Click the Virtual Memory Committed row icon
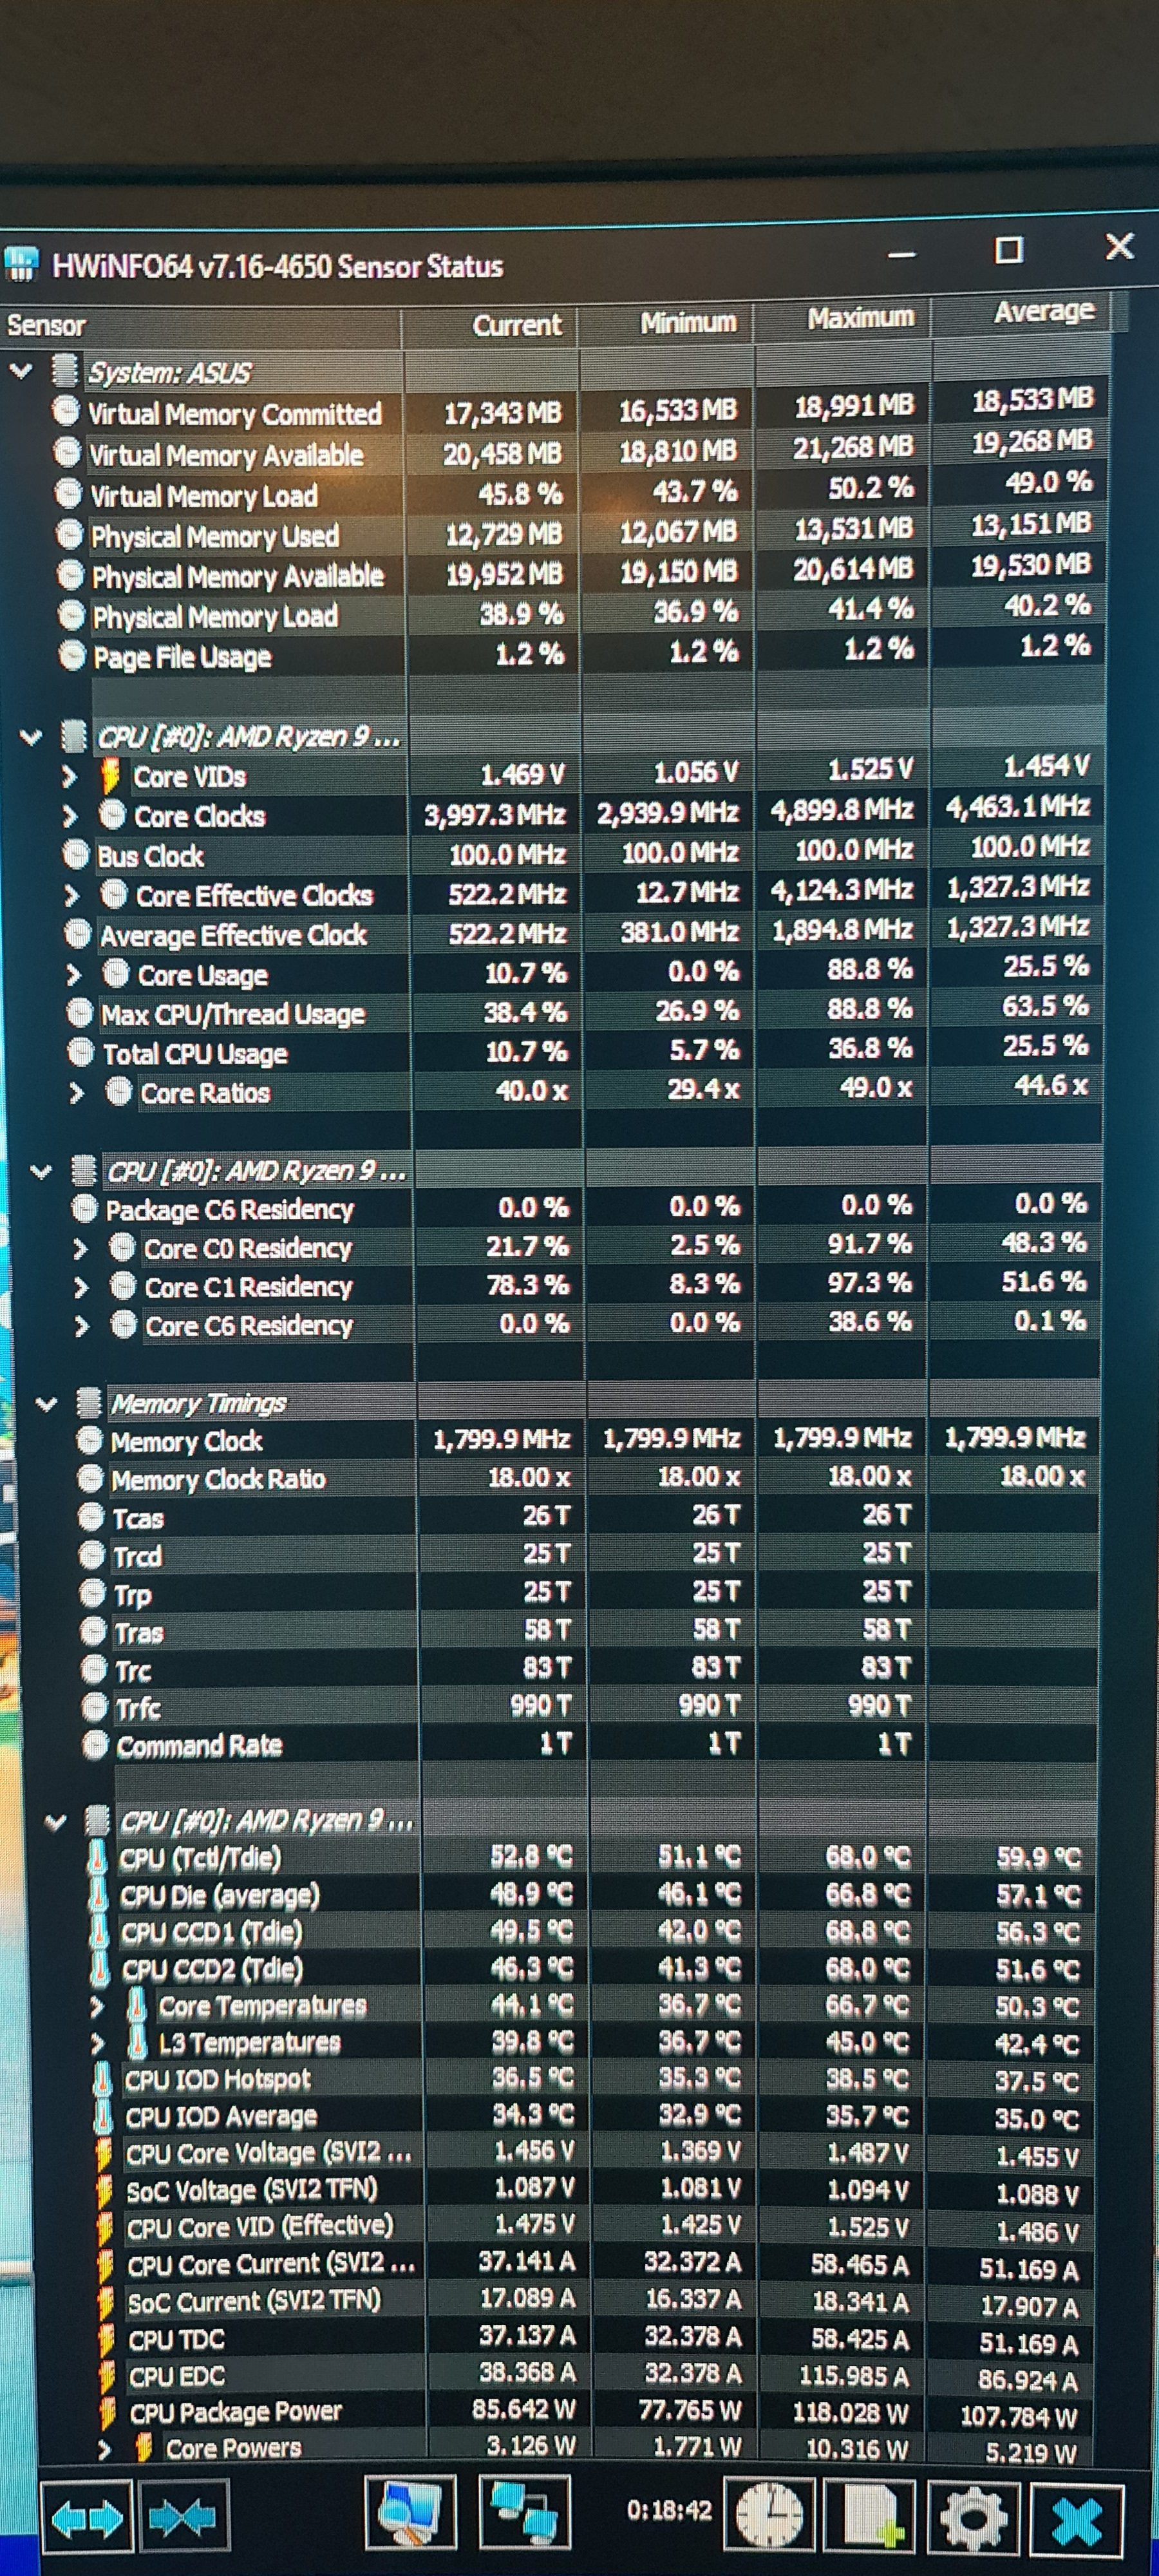The image size is (1159, 2576). 66,412
